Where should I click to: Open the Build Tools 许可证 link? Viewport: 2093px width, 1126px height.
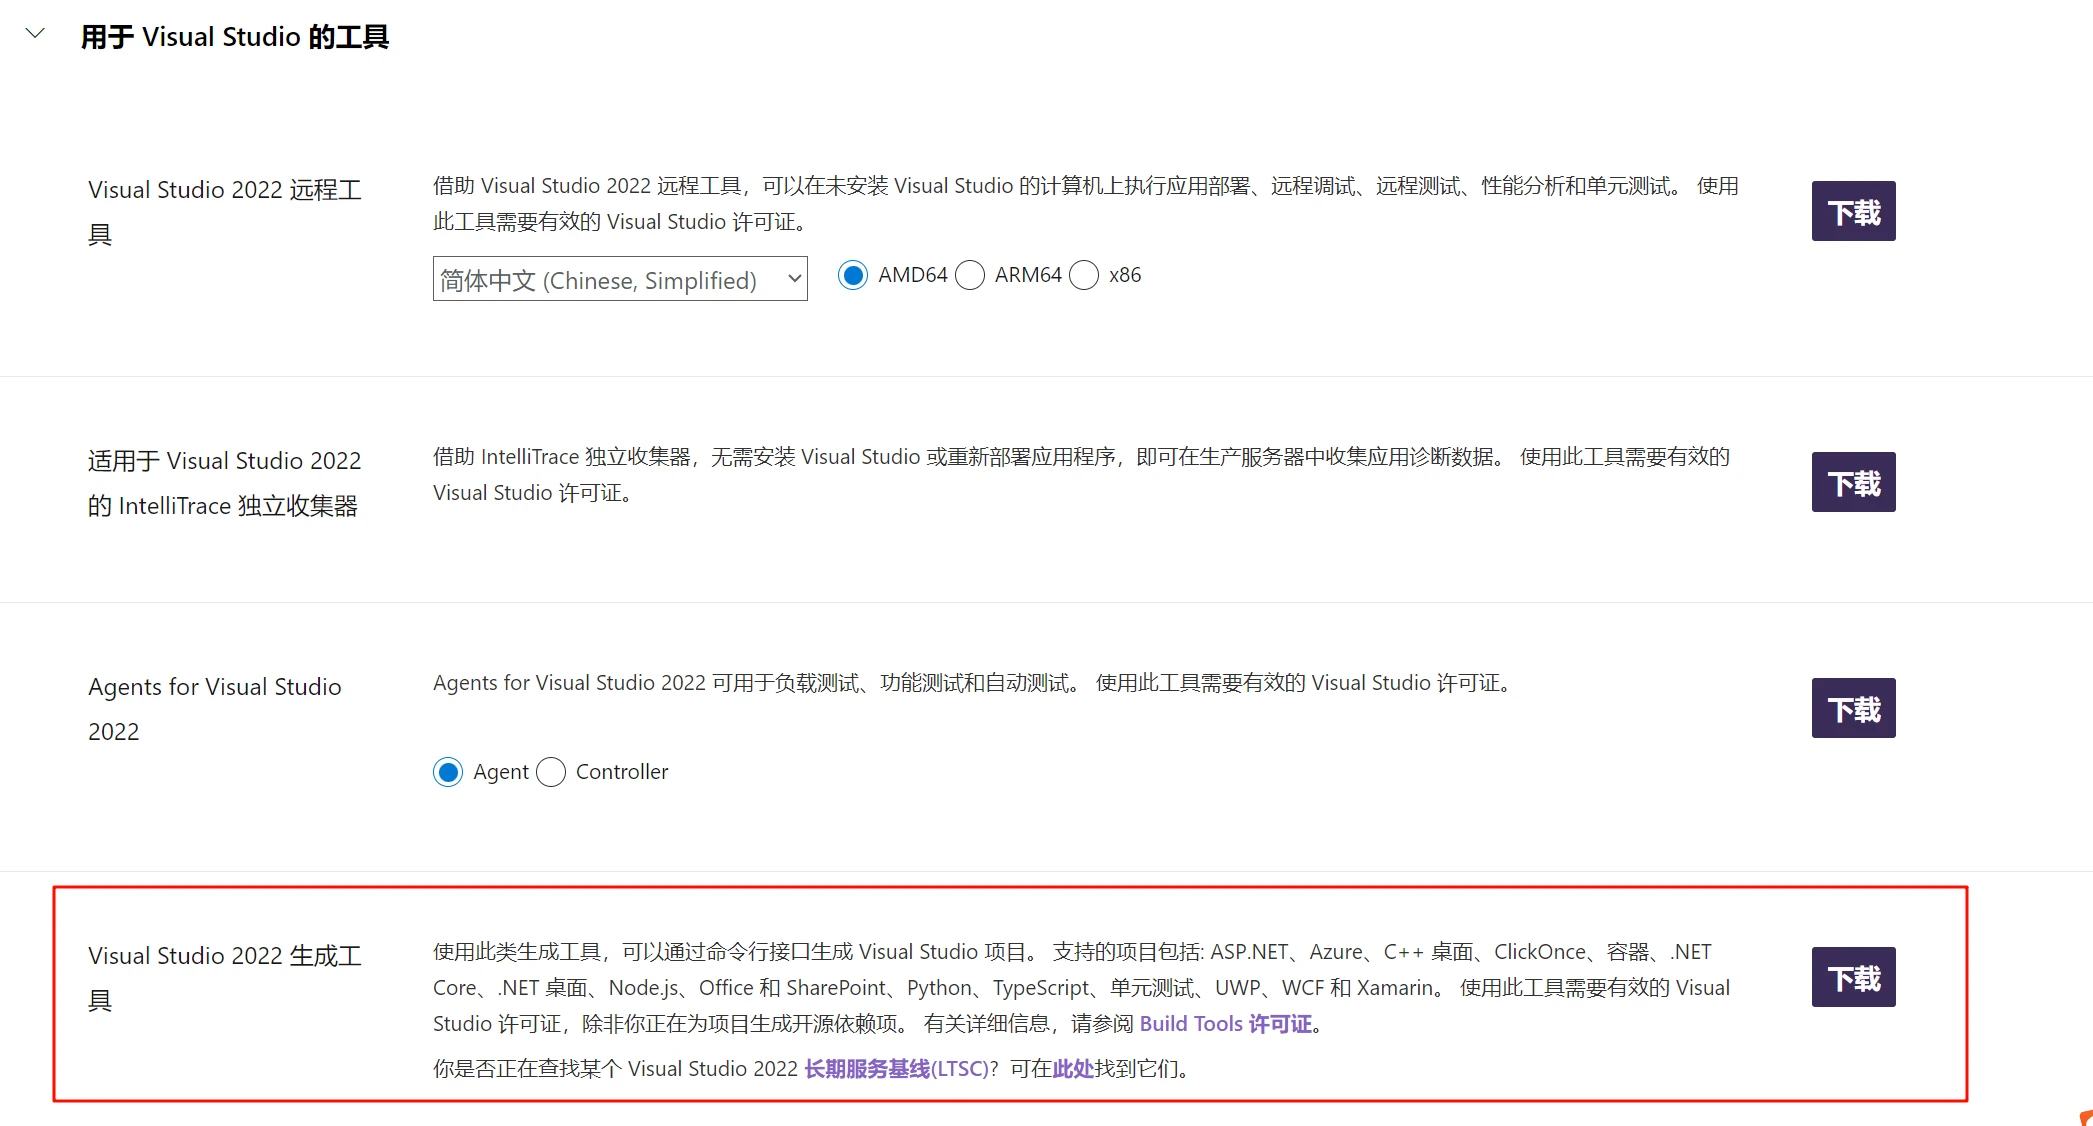1225,1024
